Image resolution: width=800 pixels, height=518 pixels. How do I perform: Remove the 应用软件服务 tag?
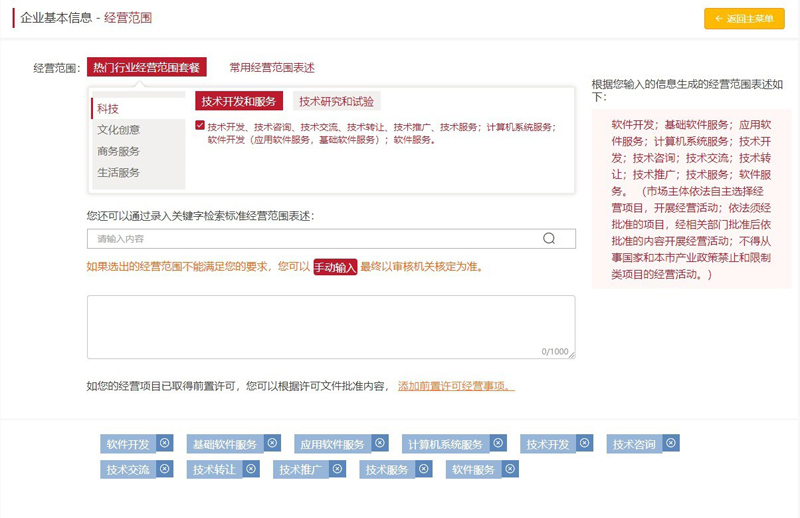[380, 443]
